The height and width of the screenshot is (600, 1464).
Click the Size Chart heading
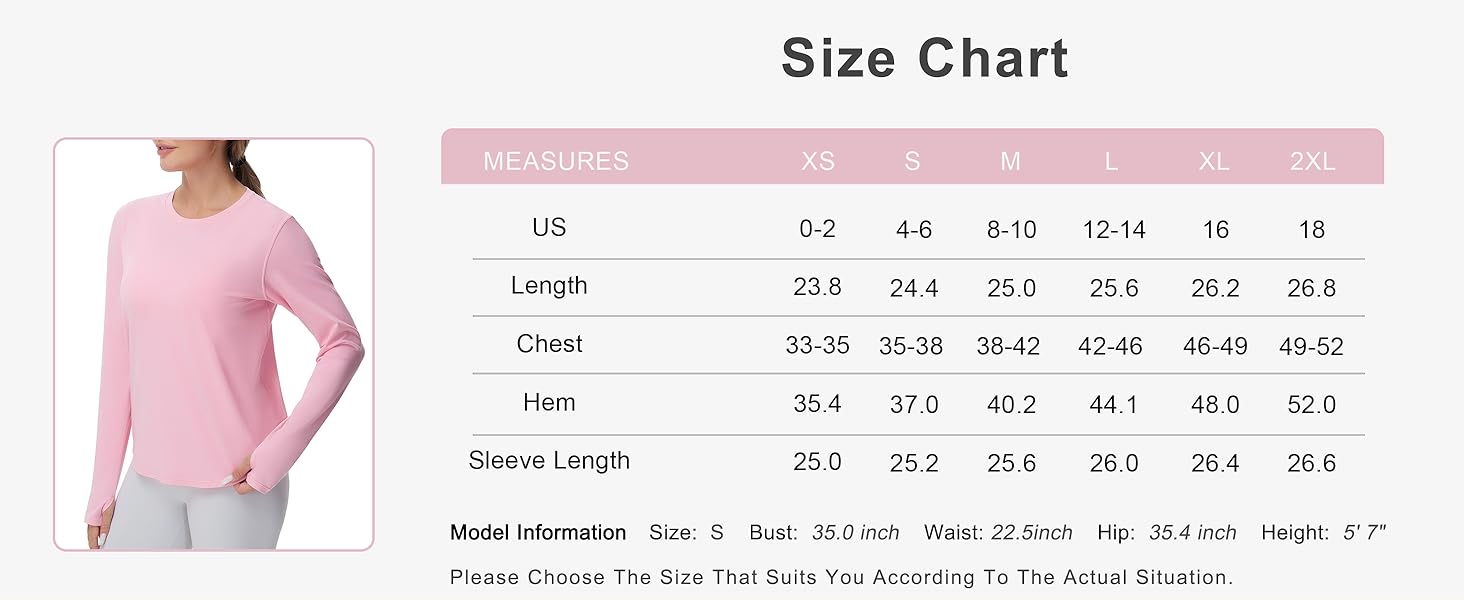pos(925,58)
